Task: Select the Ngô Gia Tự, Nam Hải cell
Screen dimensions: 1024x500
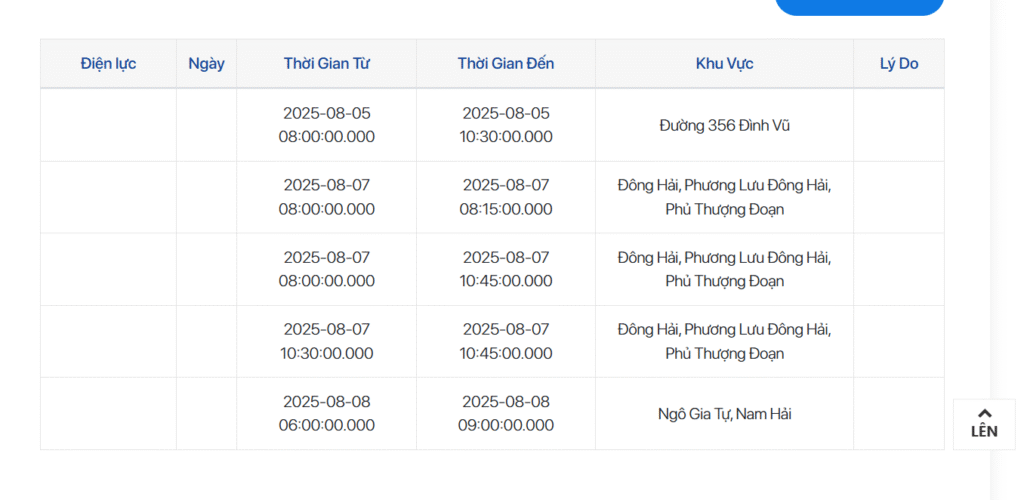Action: [724, 414]
